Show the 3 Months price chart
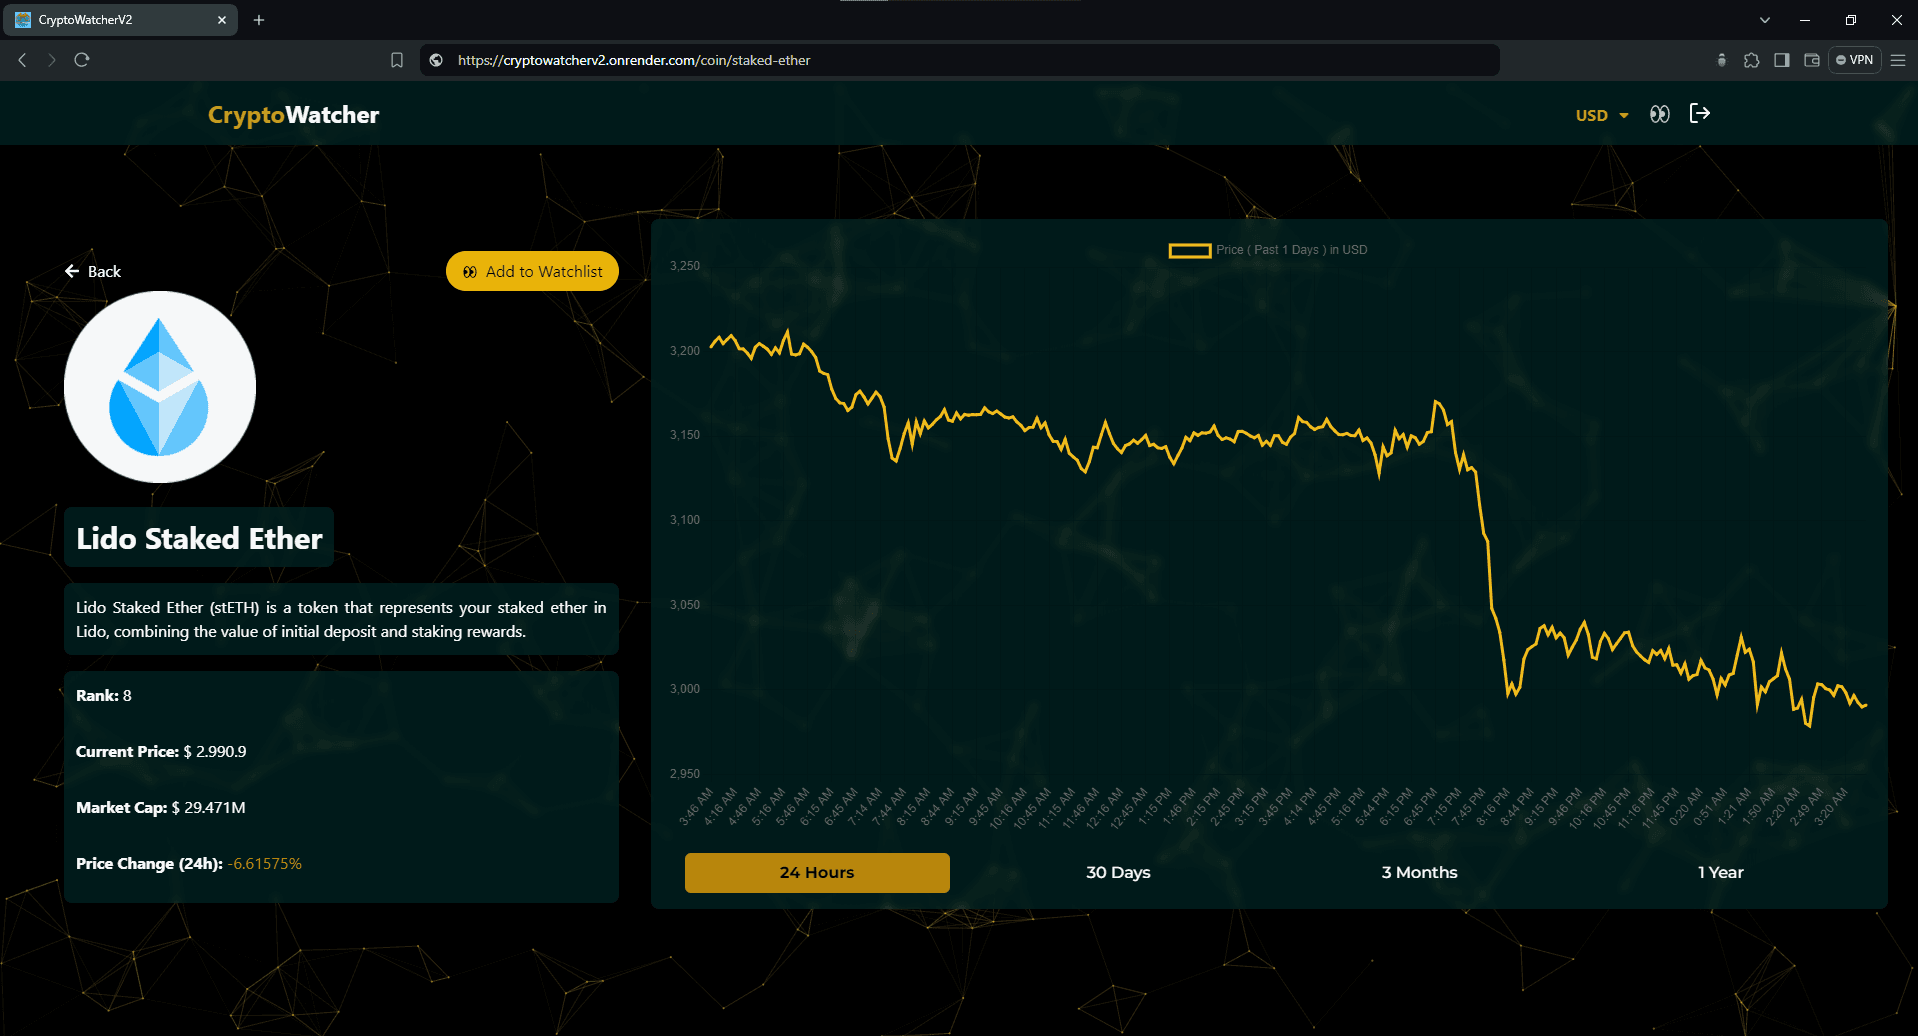 [1419, 872]
